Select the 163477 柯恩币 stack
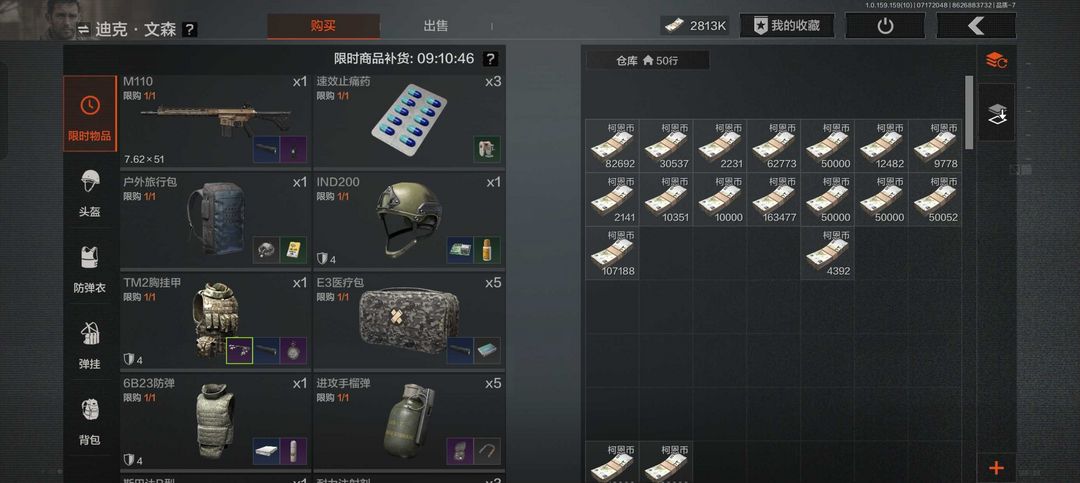1080x483 pixels. click(773, 200)
